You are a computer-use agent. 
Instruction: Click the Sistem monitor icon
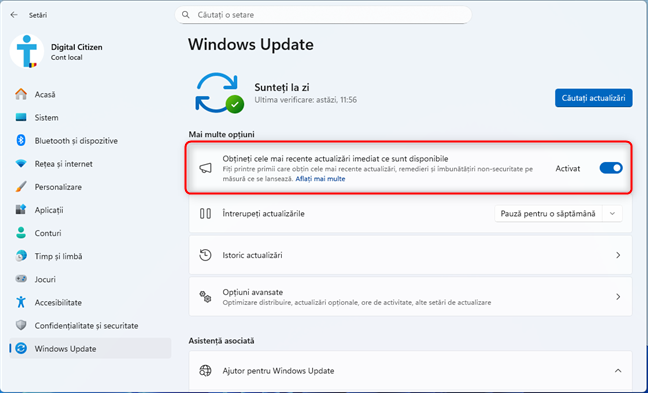tap(21, 117)
